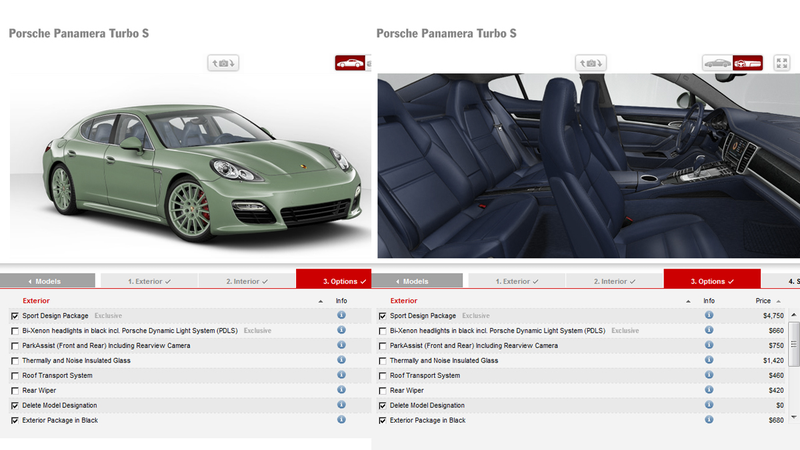Open info for Sport Design Package, right panel
The height and width of the screenshot is (450, 800).
tap(709, 315)
